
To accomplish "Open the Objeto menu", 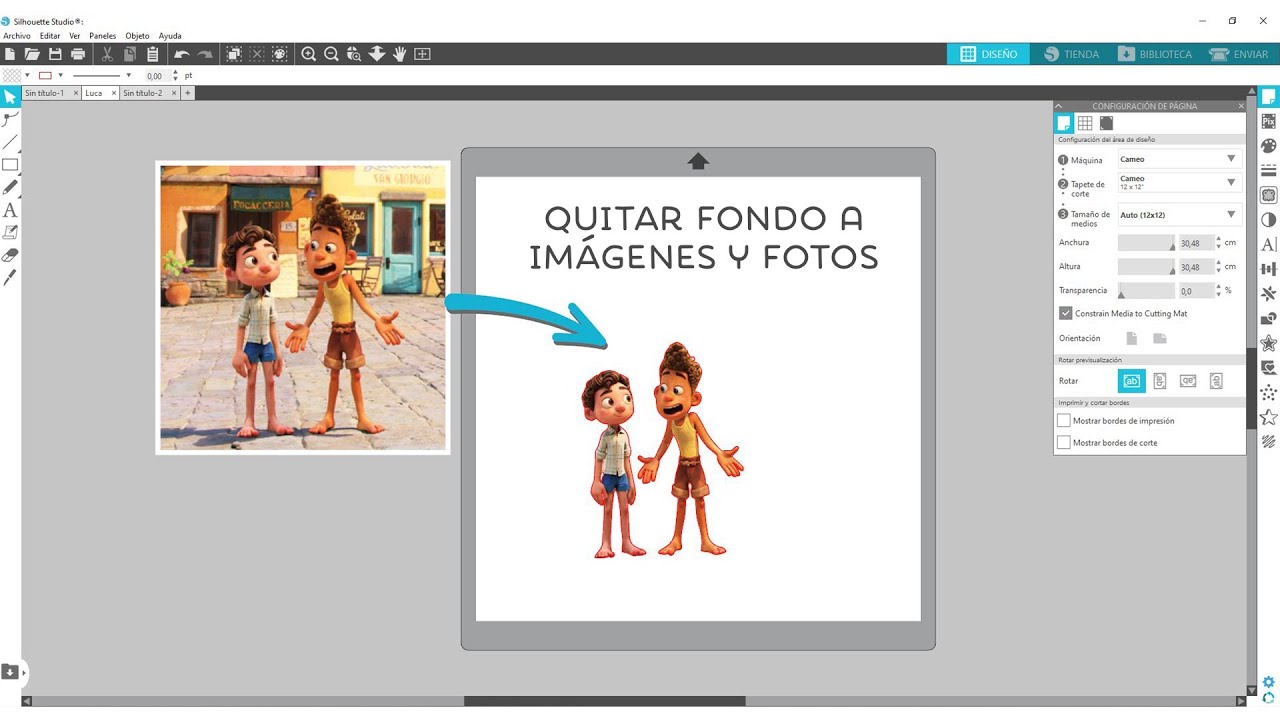I will coord(137,36).
